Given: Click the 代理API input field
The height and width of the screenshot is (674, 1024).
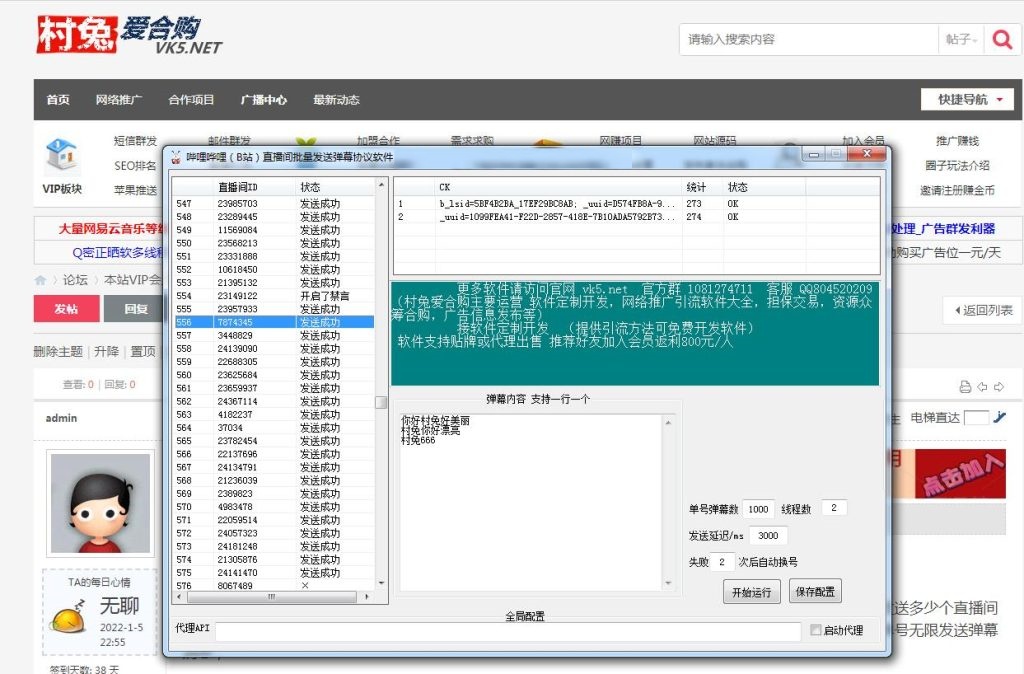Looking at the screenshot, I should pos(507,631).
